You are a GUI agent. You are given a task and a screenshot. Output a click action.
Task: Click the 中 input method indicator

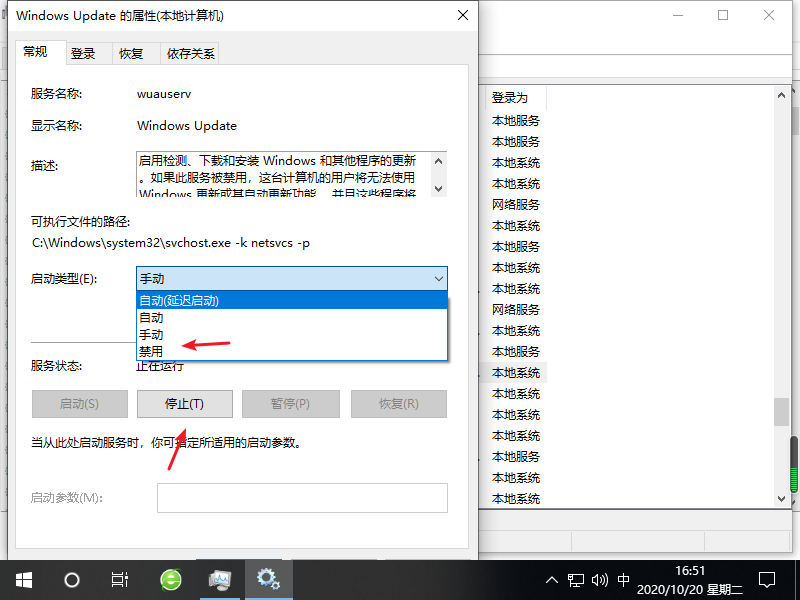(x=623, y=580)
